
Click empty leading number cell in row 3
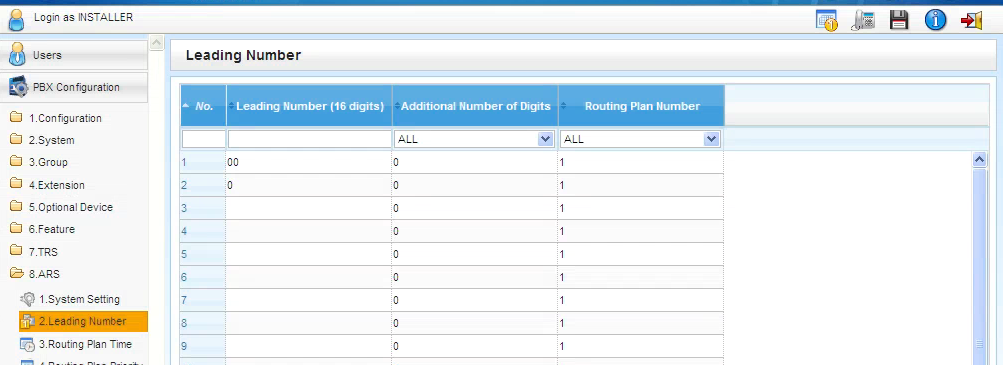point(309,208)
